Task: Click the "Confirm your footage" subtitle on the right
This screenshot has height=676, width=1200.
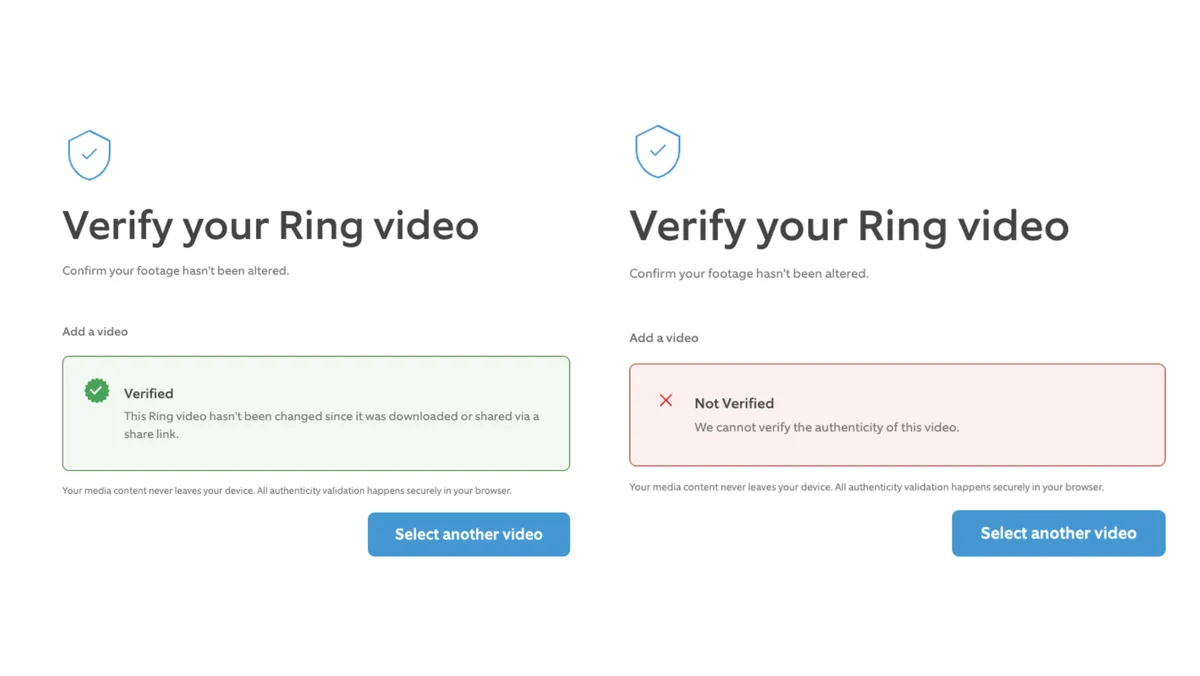Action: pyautogui.click(x=748, y=273)
